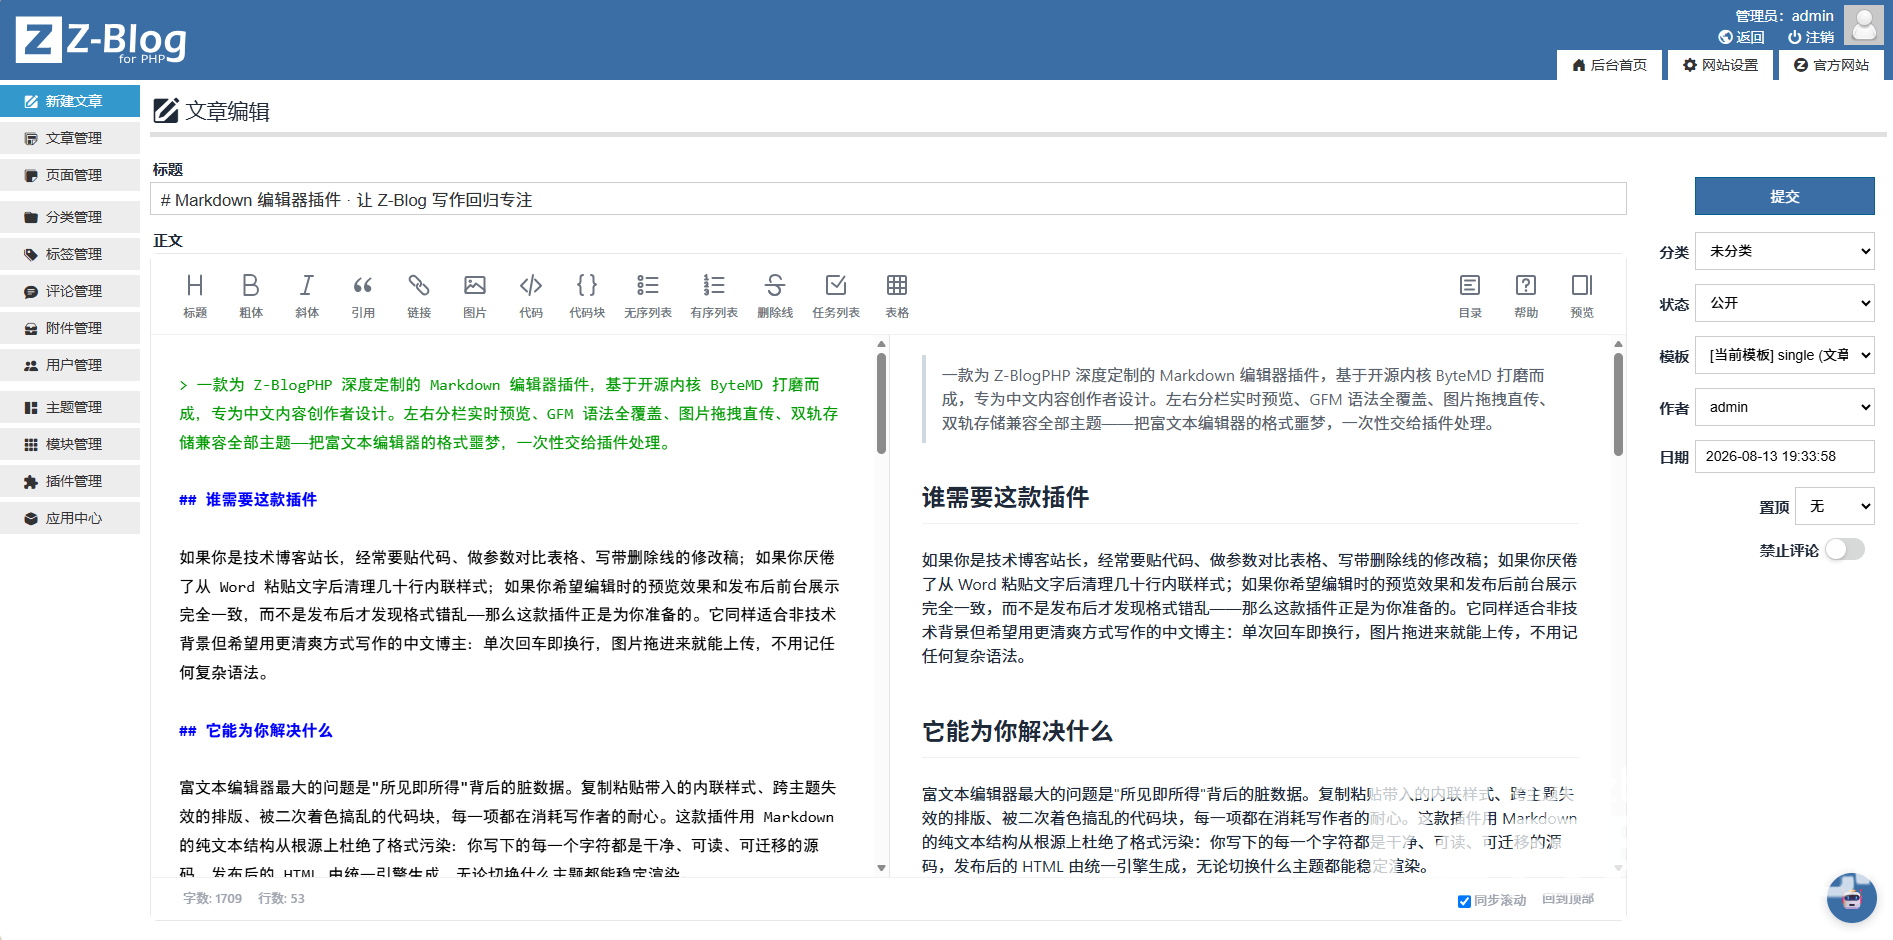Click the '## 它能为你解决什么' line in editor

tap(256, 731)
